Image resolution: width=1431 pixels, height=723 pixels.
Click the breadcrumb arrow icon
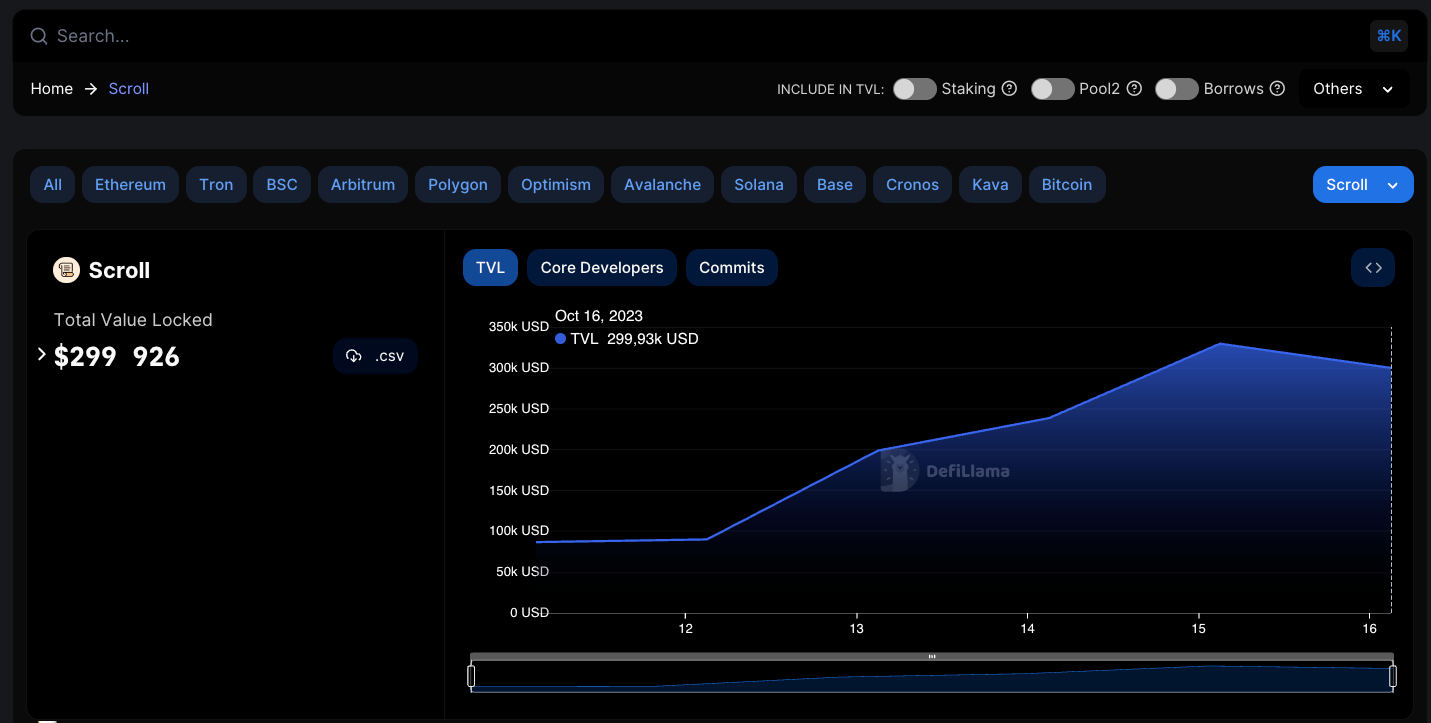point(91,89)
